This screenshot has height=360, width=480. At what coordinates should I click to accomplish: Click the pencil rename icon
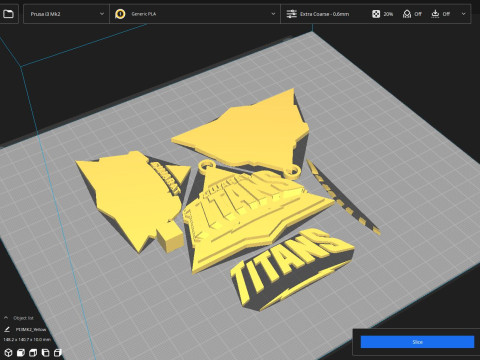(x=7, y=329)
